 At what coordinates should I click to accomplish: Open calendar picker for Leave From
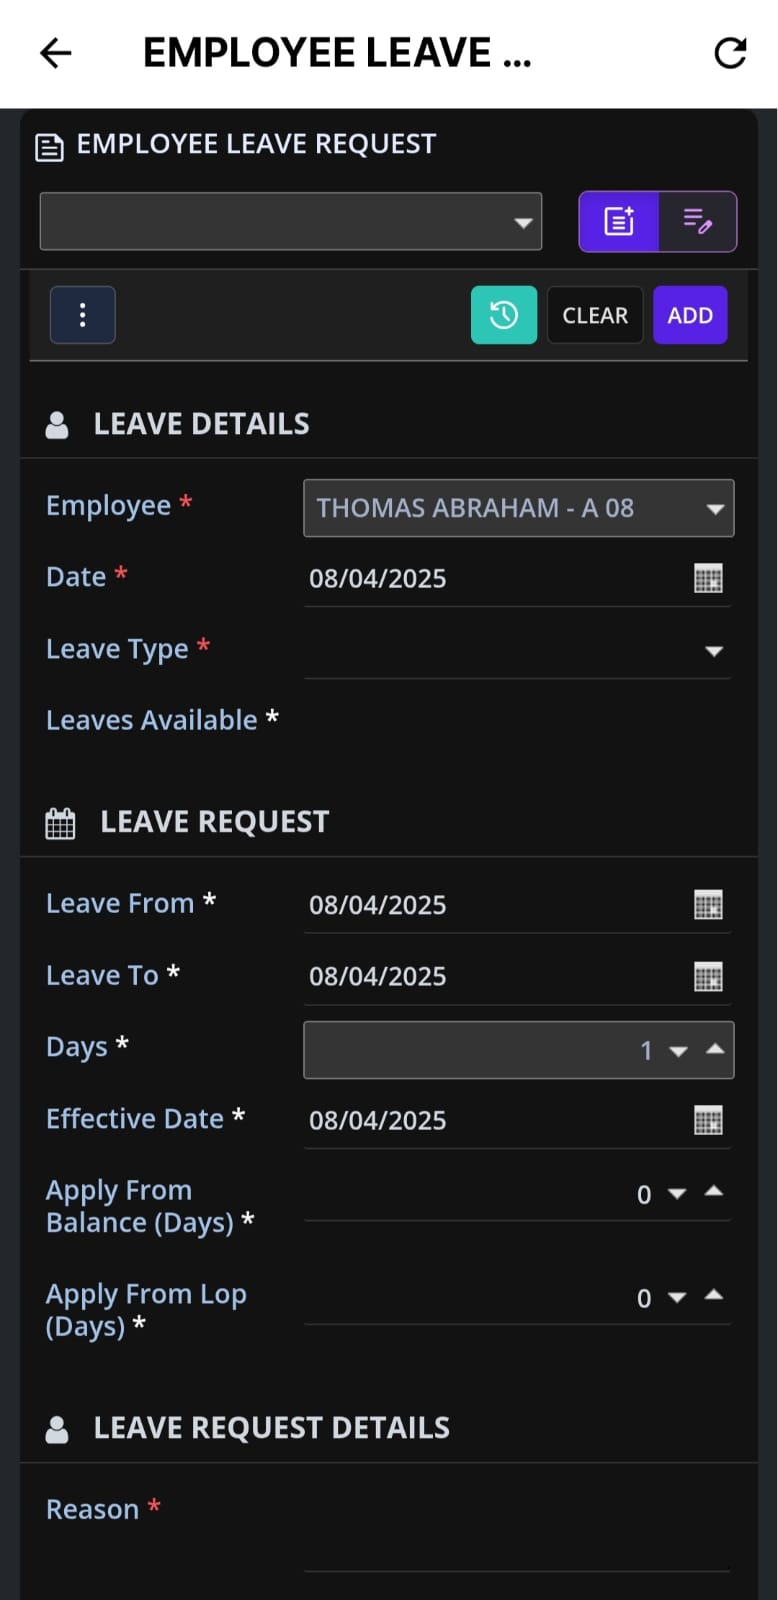[708, 905]
